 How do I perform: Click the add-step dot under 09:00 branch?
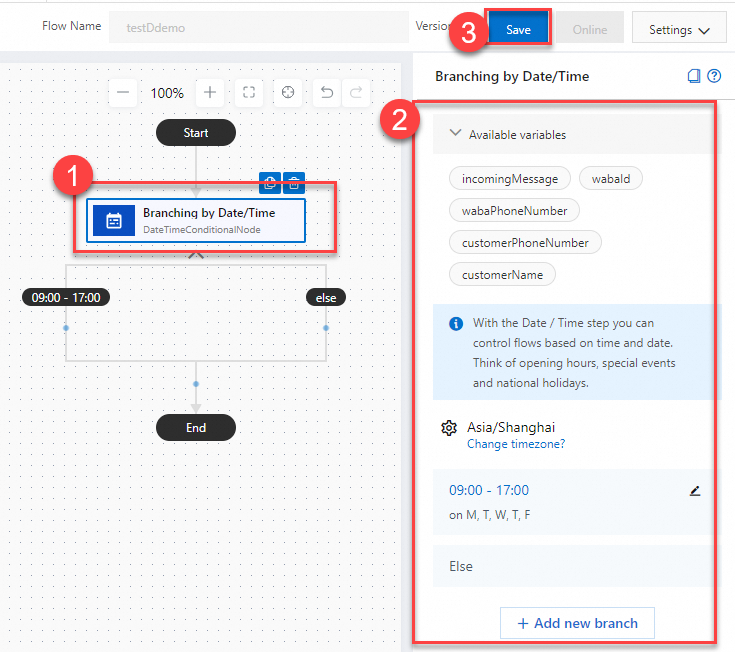tap(66, 328)
